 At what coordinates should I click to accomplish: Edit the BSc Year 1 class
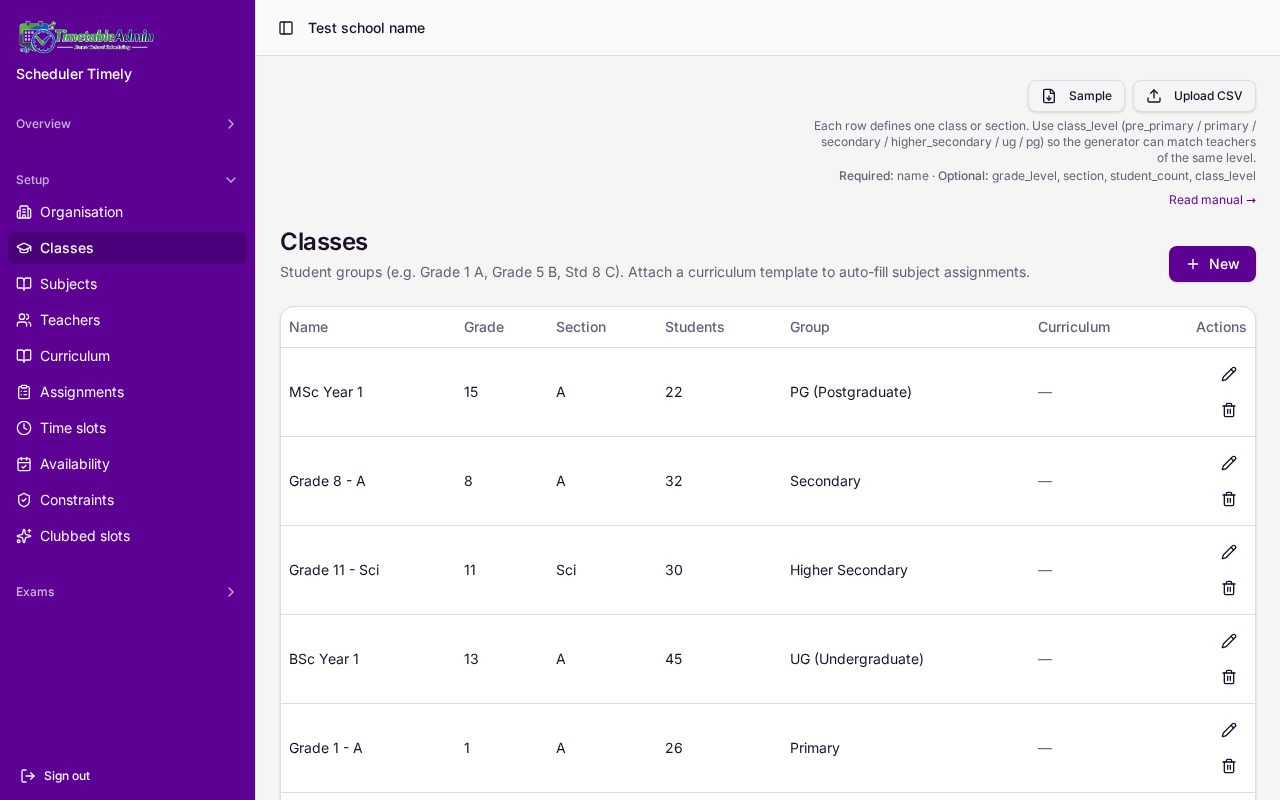(1229, 641)
